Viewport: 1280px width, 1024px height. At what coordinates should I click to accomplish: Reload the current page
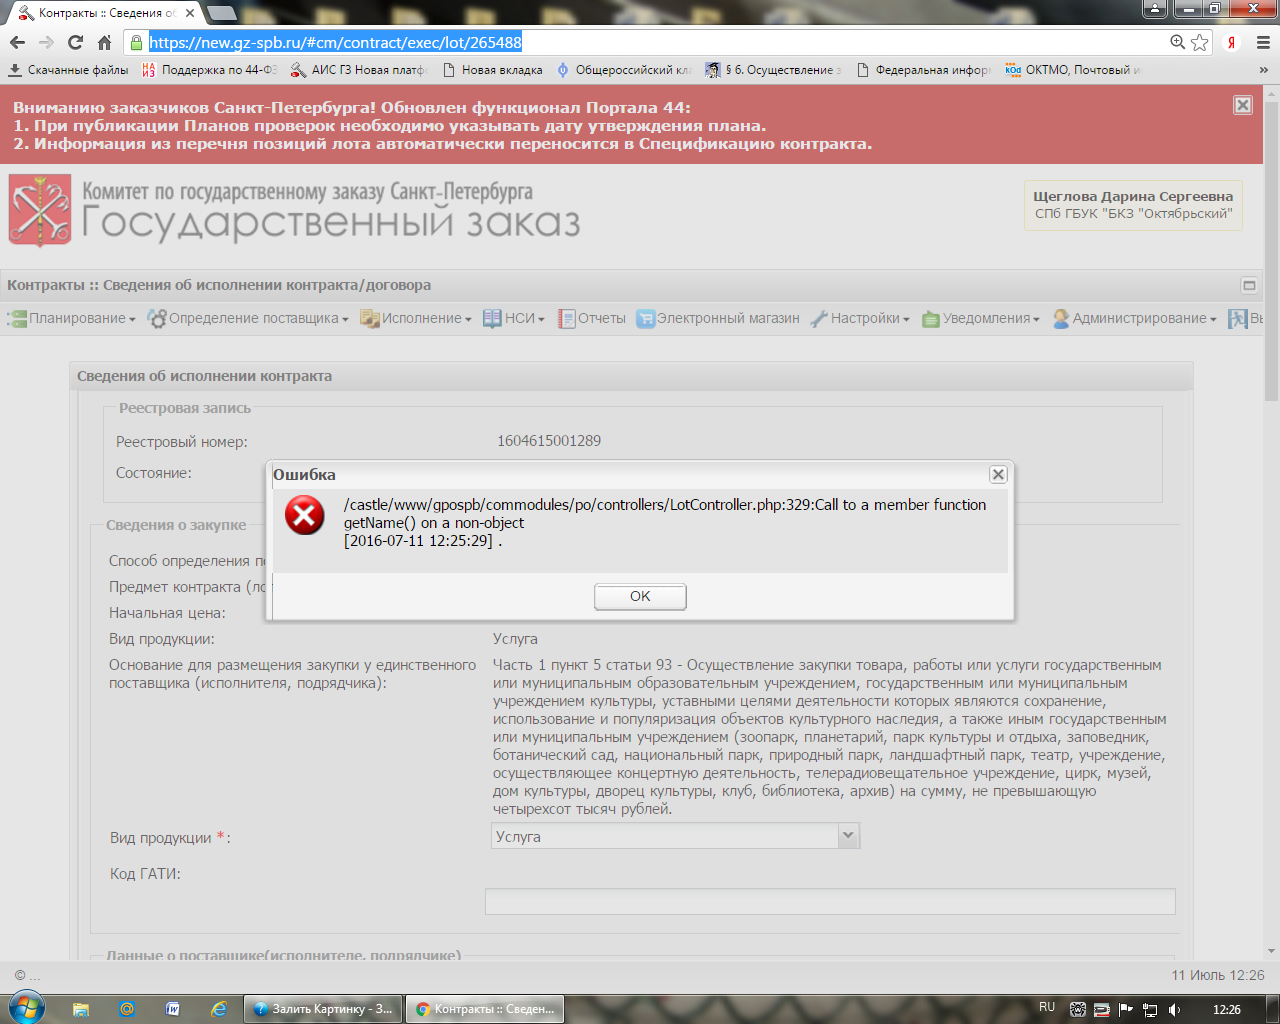(x=75, y=42)
